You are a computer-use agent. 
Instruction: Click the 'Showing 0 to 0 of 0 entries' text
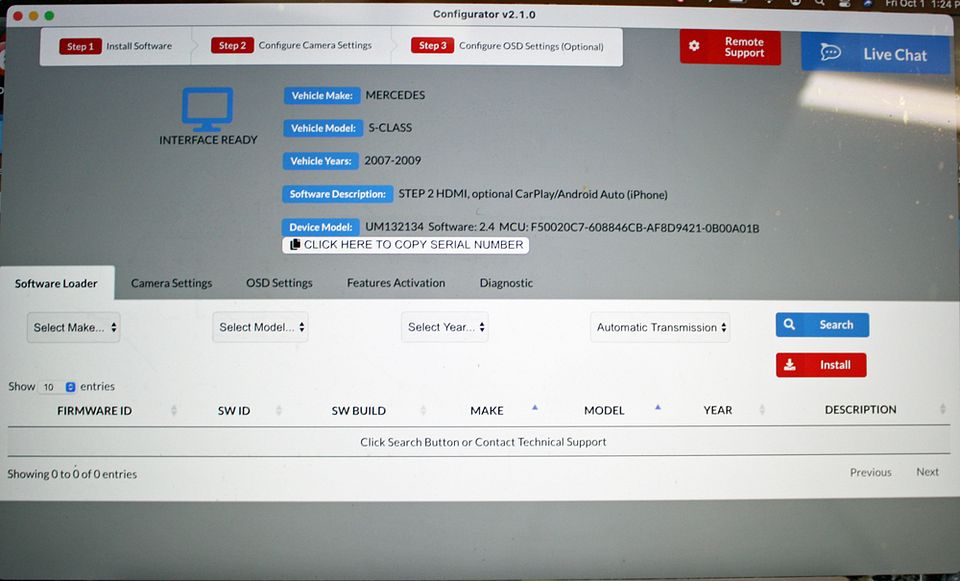click(72, 474)
